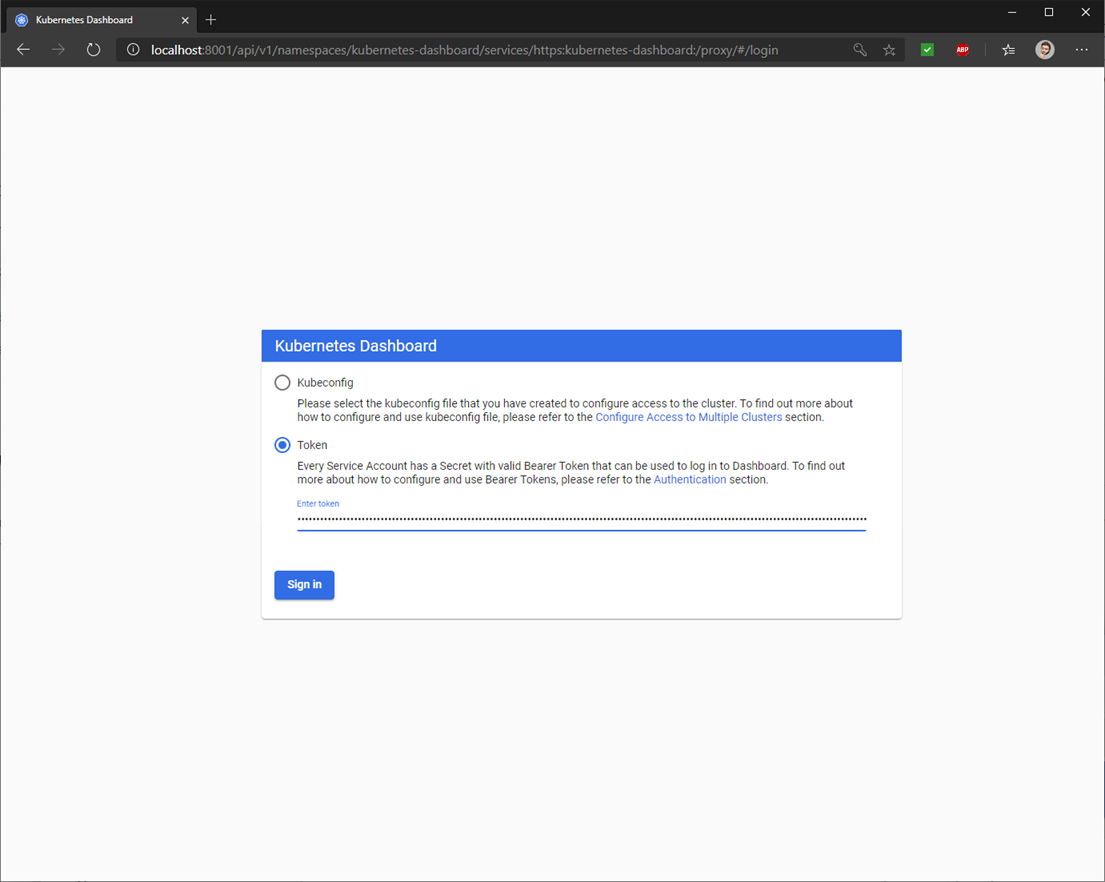Select the Token radio option
This screenshot has height=882, width=1105.
click(x=282, y=445)
